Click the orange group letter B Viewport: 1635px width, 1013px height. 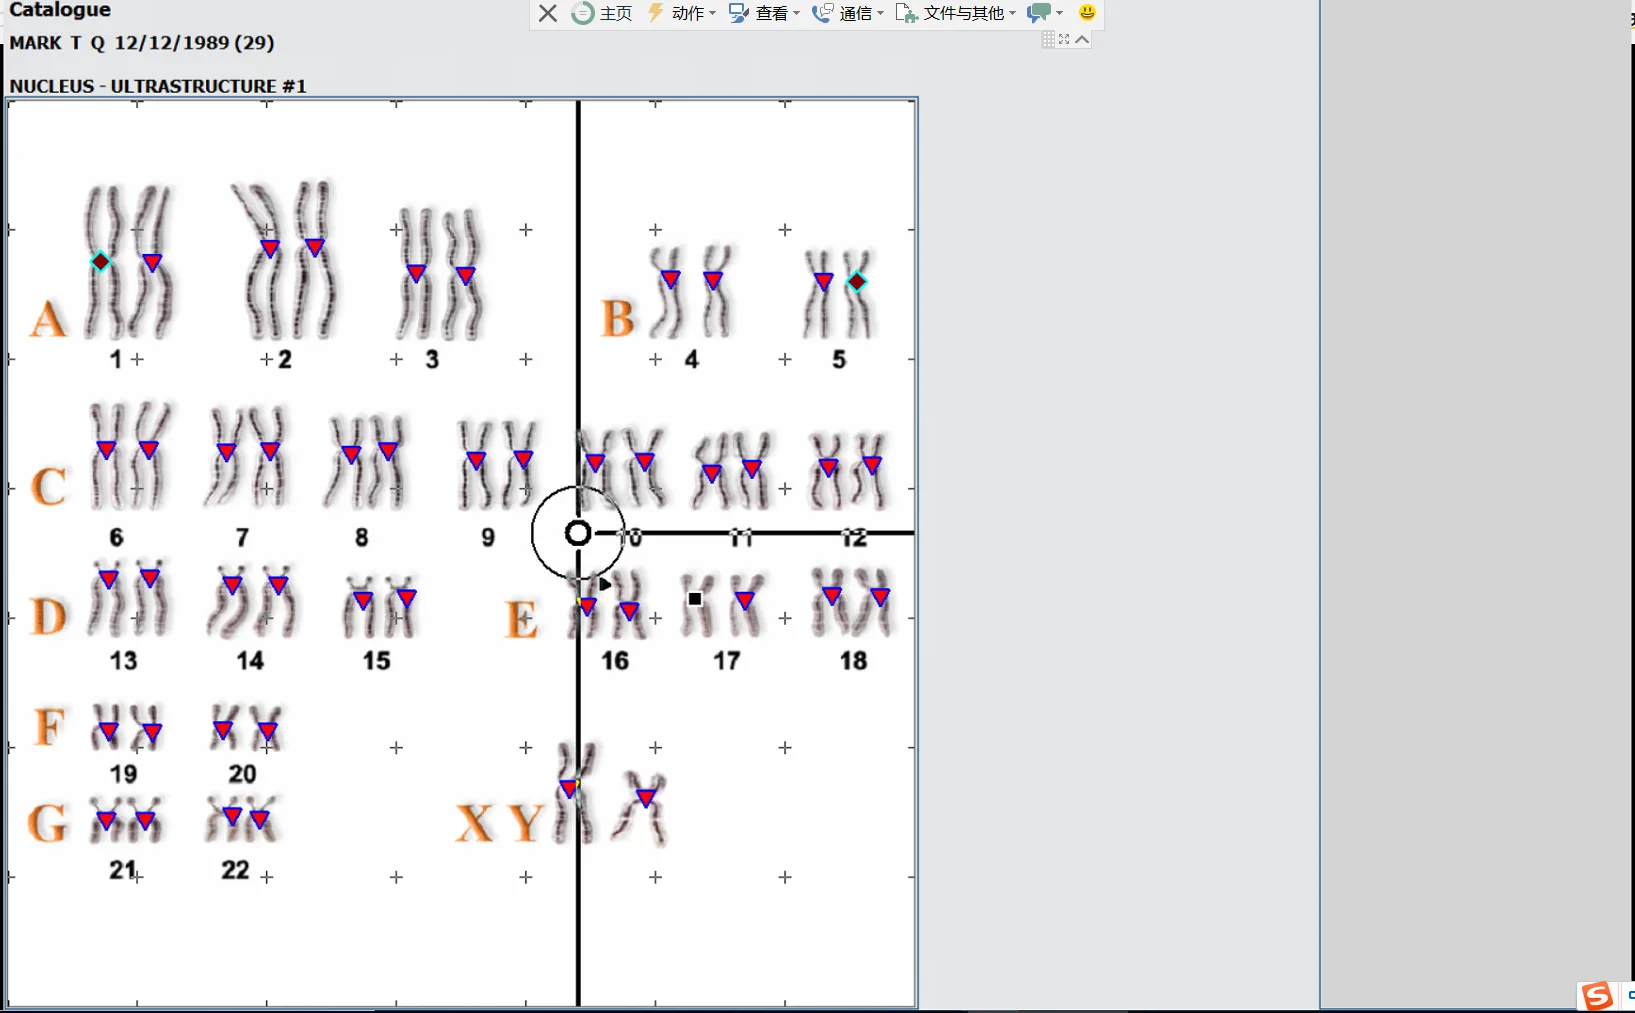617,319
